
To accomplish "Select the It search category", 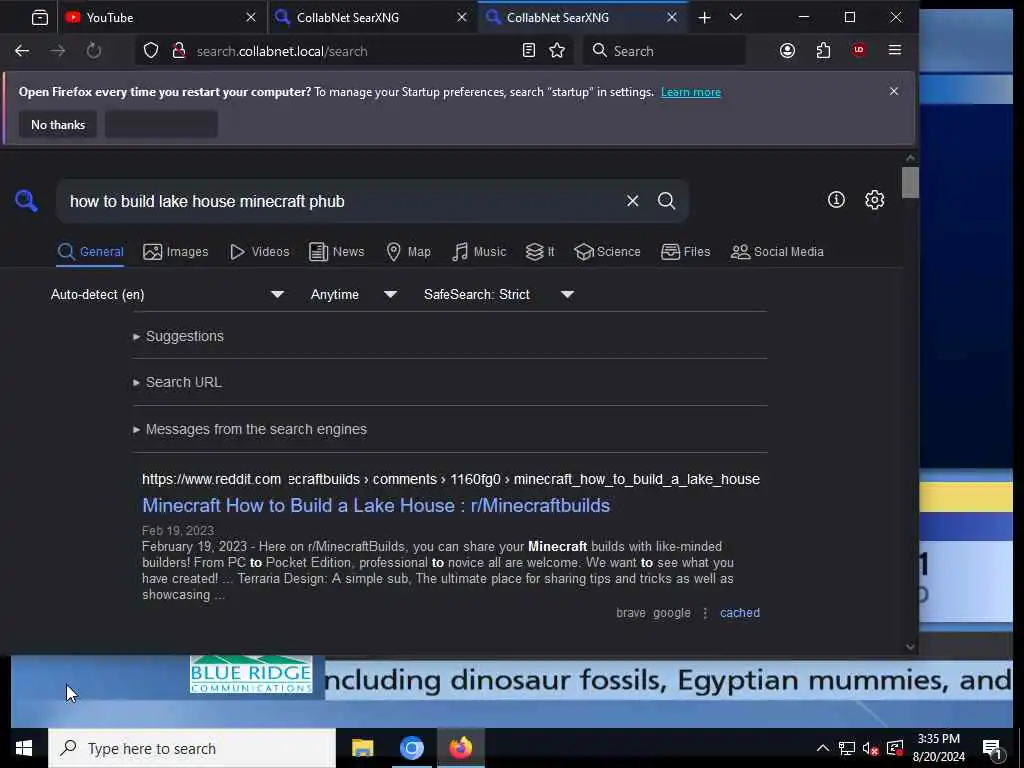I will coord(540,251).
